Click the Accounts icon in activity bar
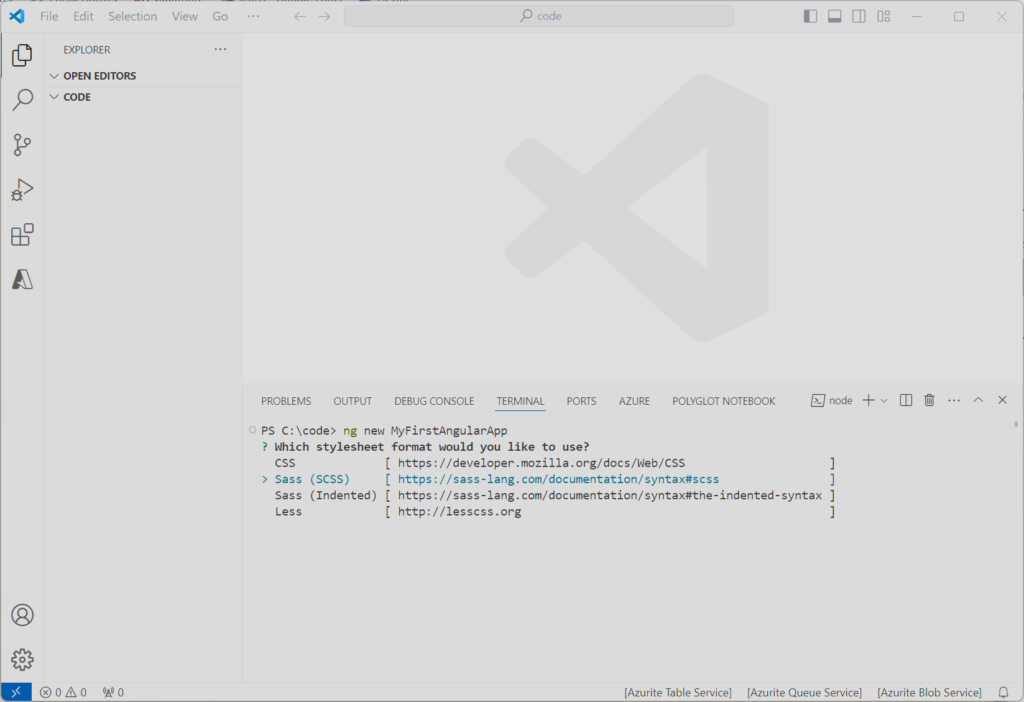This screenshot has height=702, width=1024. (22, 615)
